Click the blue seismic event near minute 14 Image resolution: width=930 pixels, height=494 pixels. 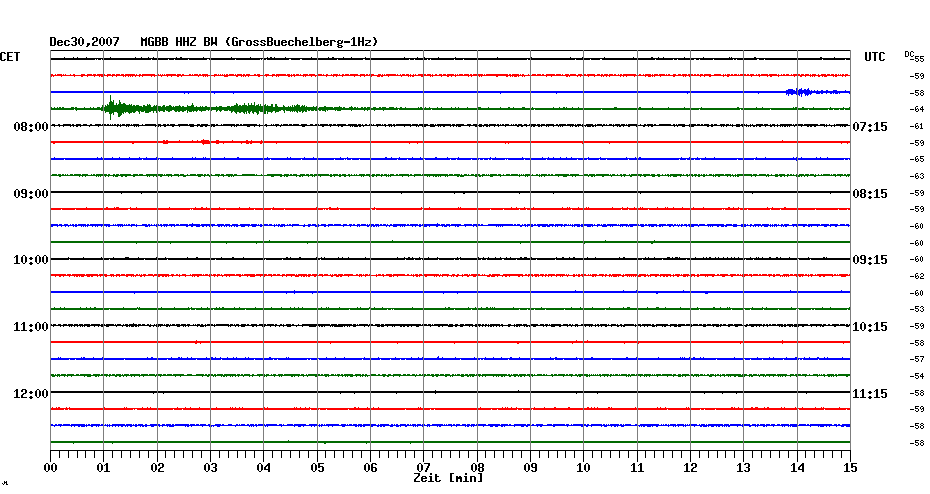801,92
